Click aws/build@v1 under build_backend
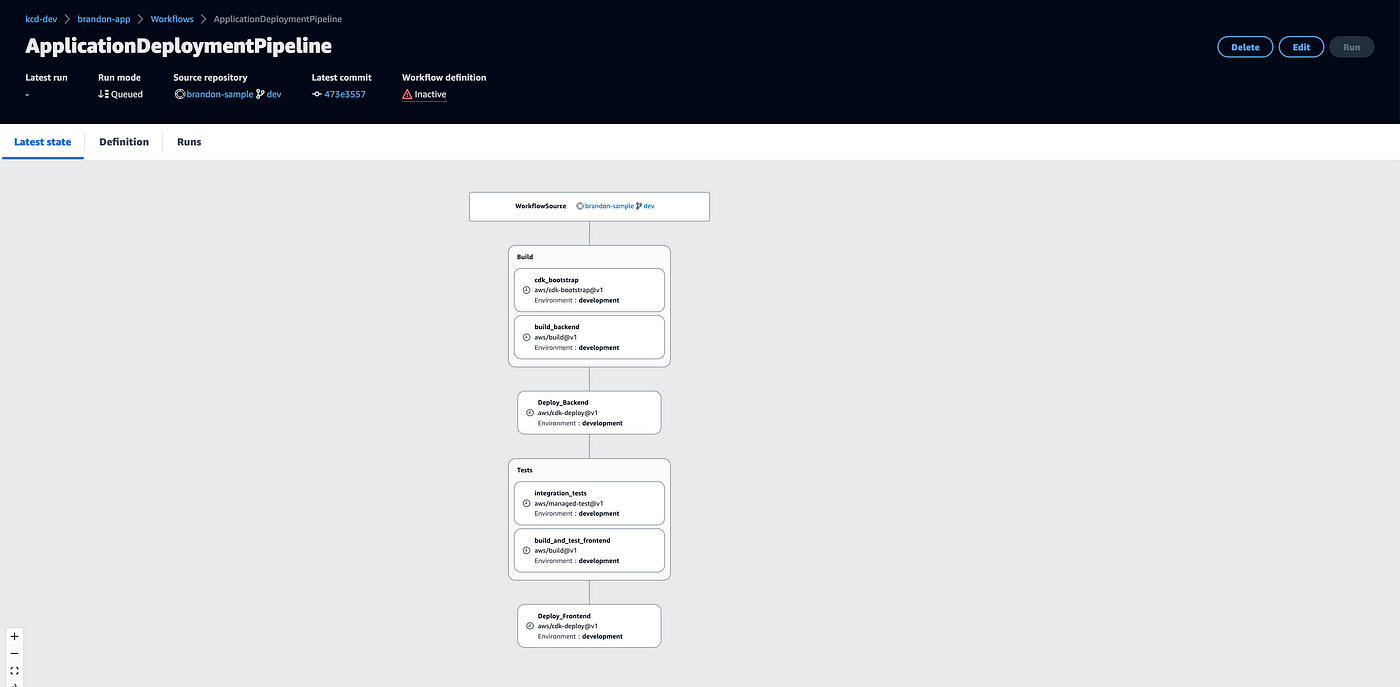This screenshot has height=687, width=1400. point(556,337)
